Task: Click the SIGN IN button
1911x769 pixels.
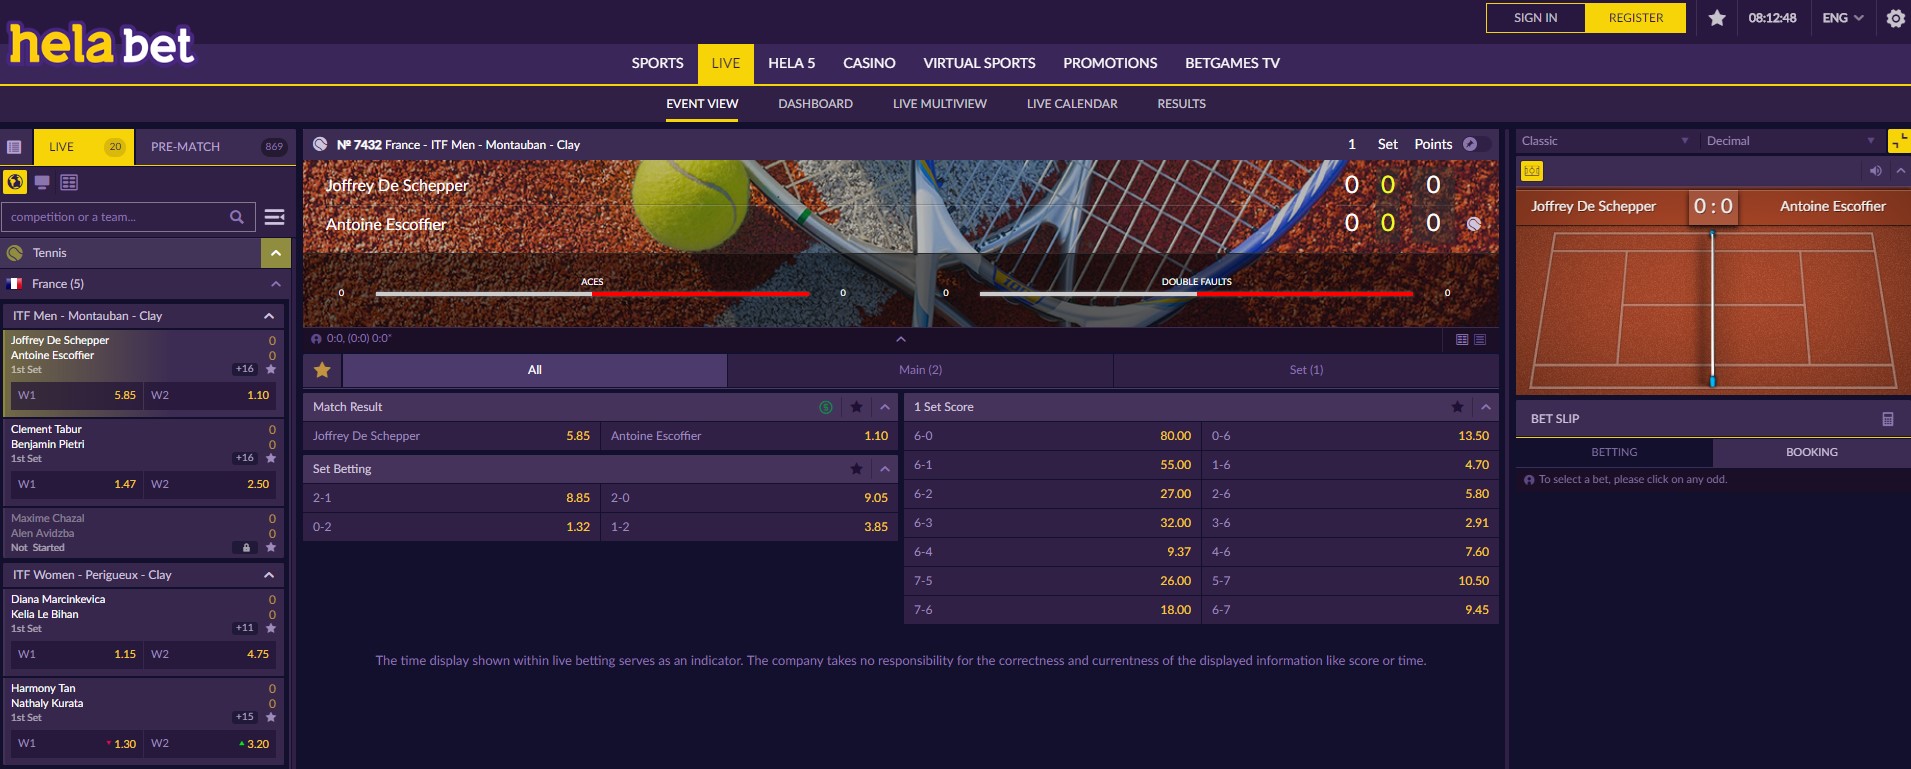Action: click(x=1535, y=18)
